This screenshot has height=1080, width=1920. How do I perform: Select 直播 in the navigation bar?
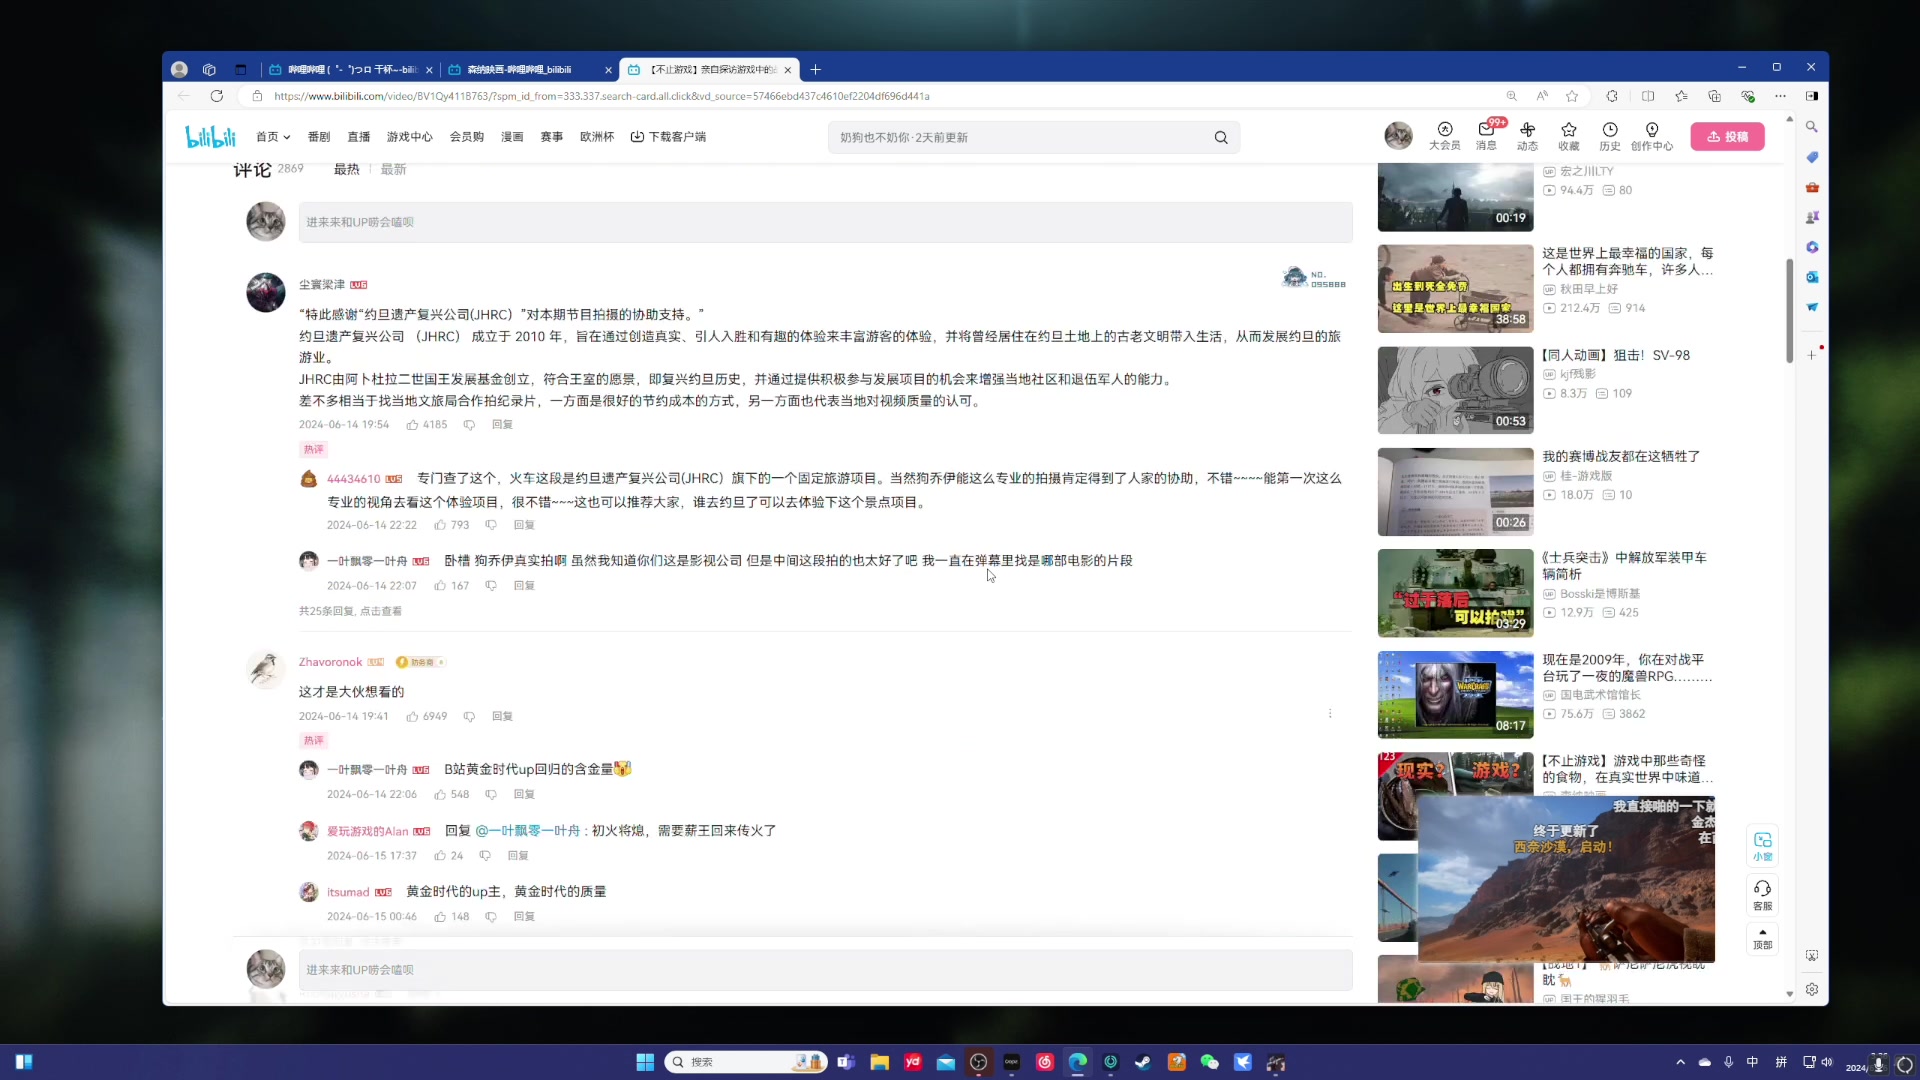(359, 137)
